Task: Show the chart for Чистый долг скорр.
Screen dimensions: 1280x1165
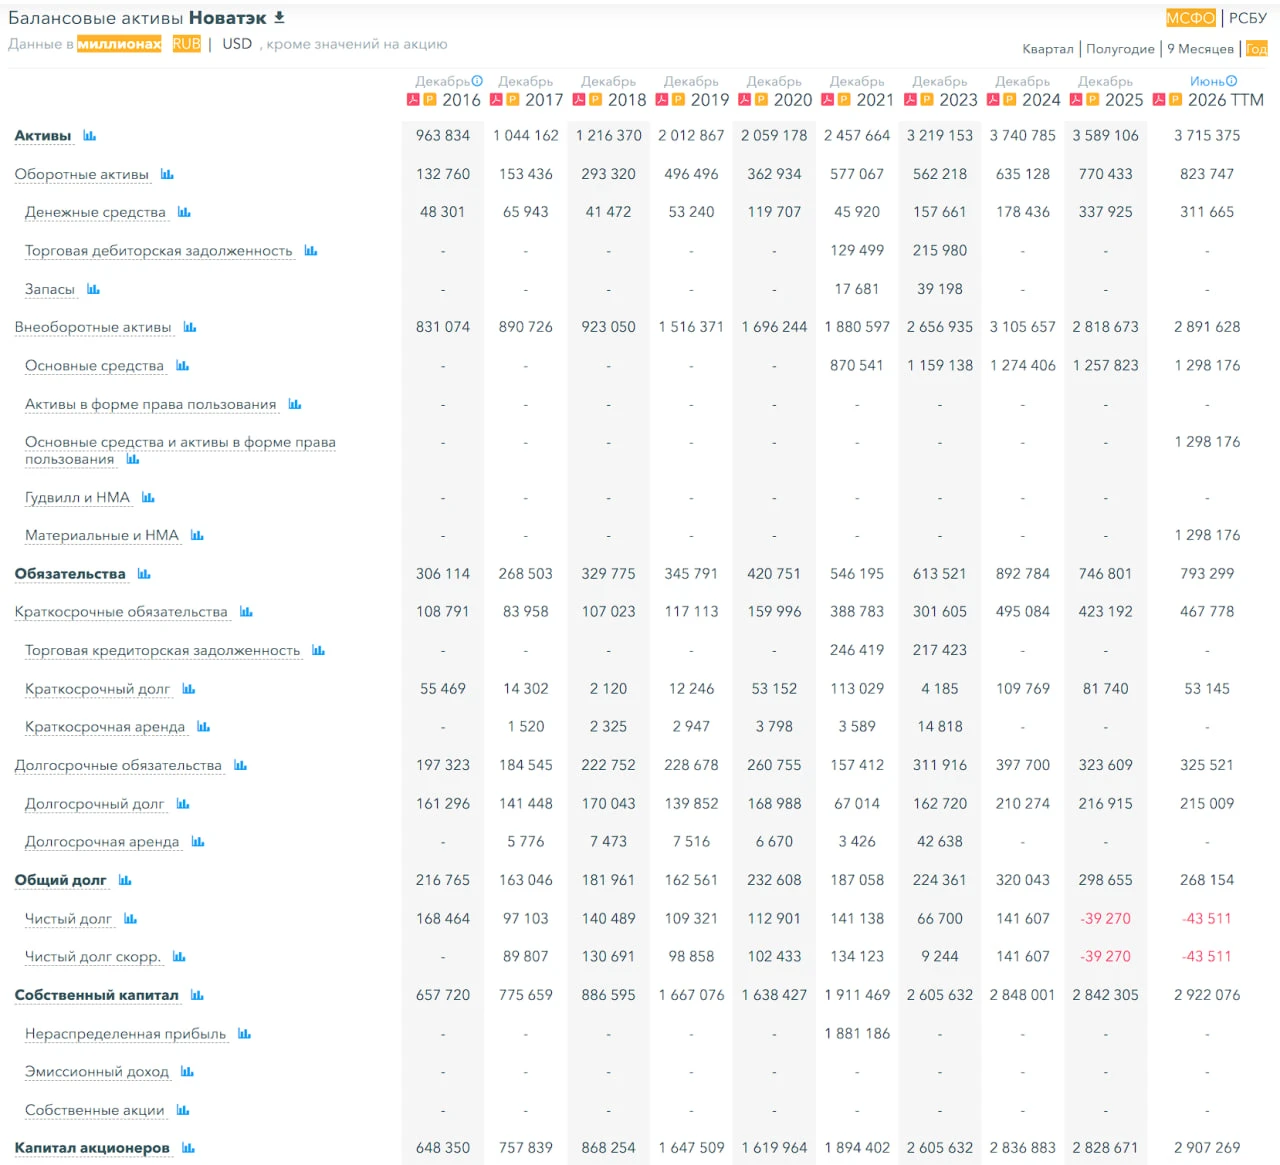Action: click(x=179, y=957)
